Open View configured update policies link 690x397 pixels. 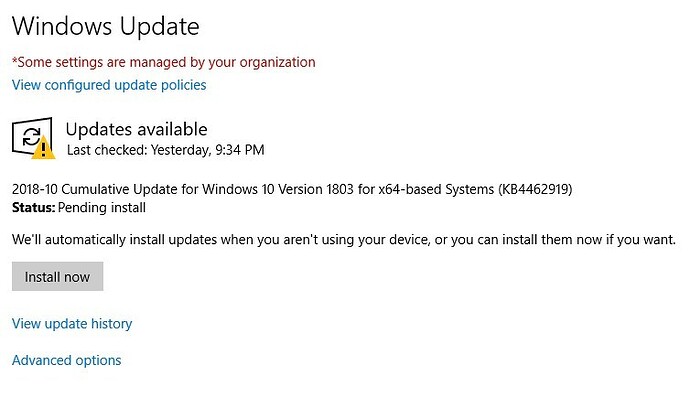click(109, 85)
